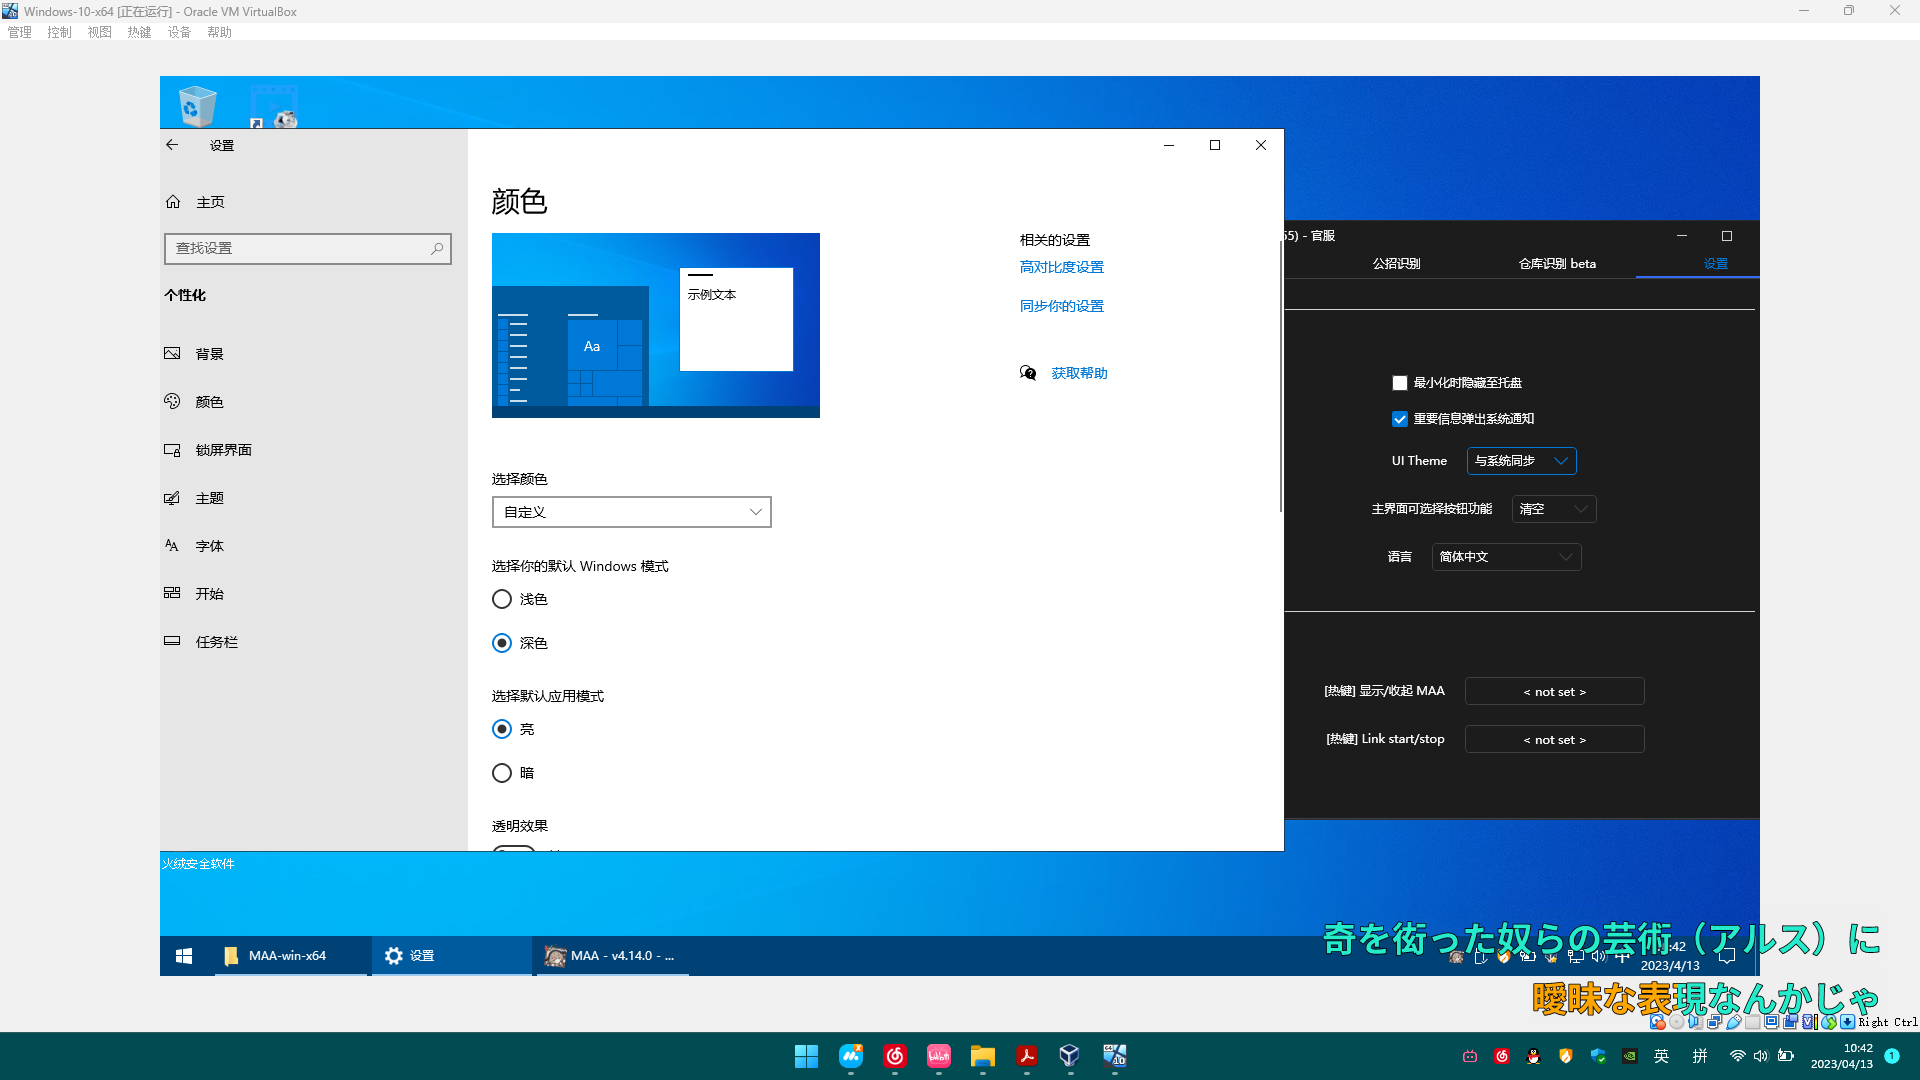Launch NetEase Cloud Music from taskbar
The image size is (1920, 1080).
(x=895, y=1056)
